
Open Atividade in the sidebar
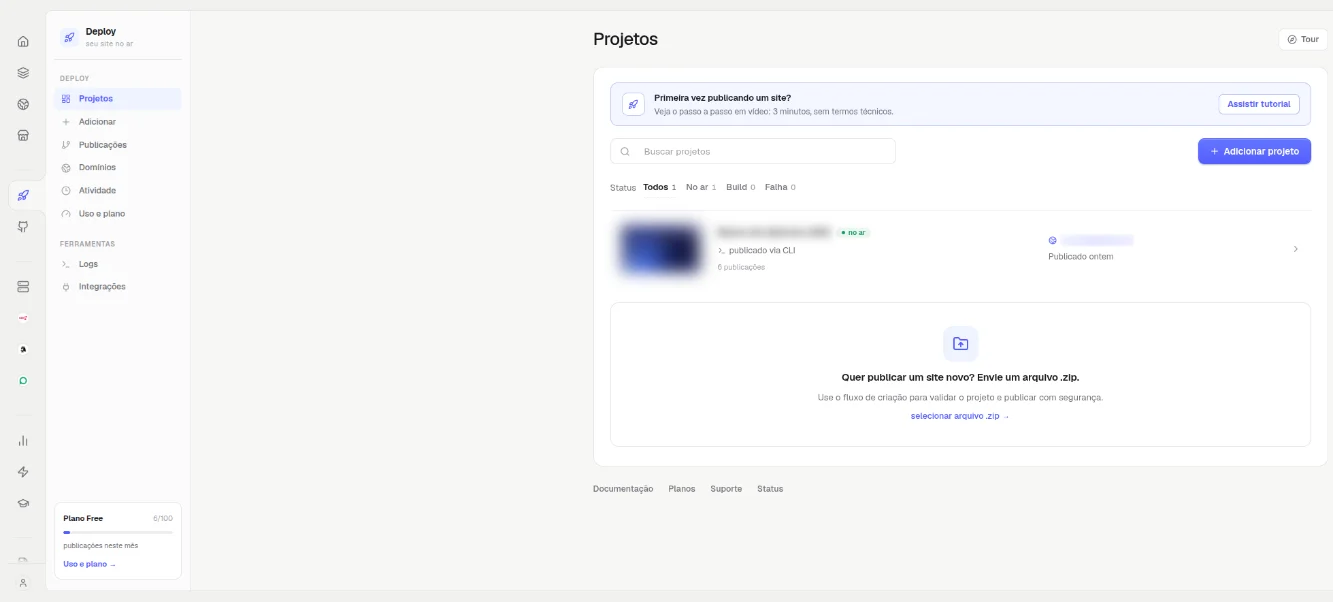tap(118, 191)
